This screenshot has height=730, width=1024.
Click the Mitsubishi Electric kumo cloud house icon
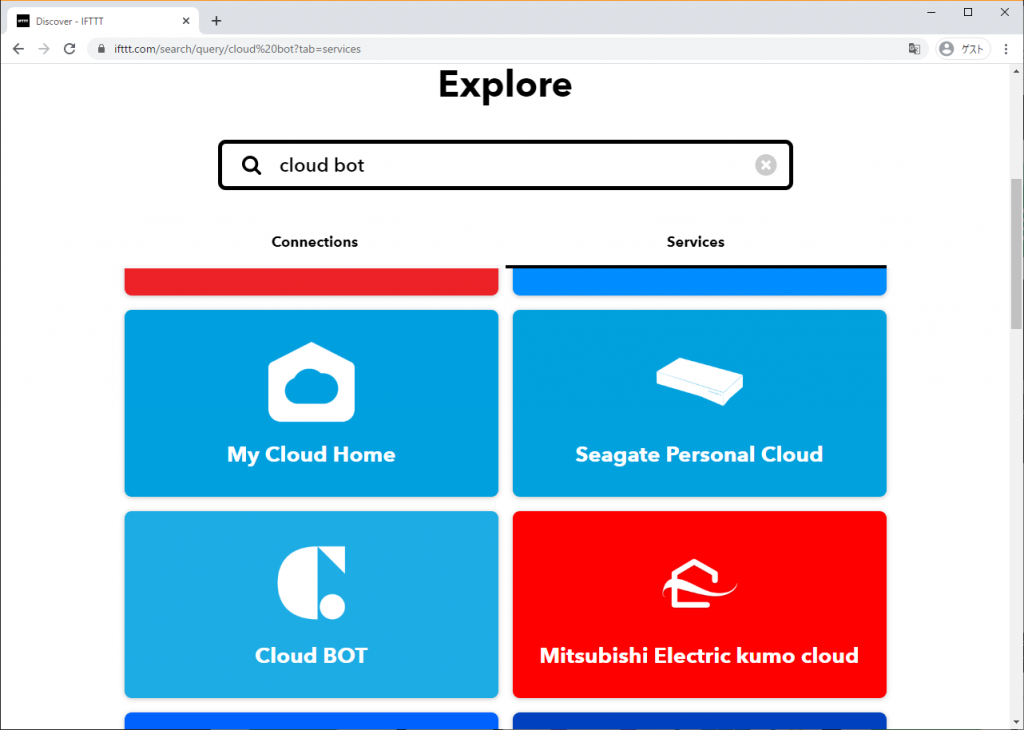click(x=699, y=583)
